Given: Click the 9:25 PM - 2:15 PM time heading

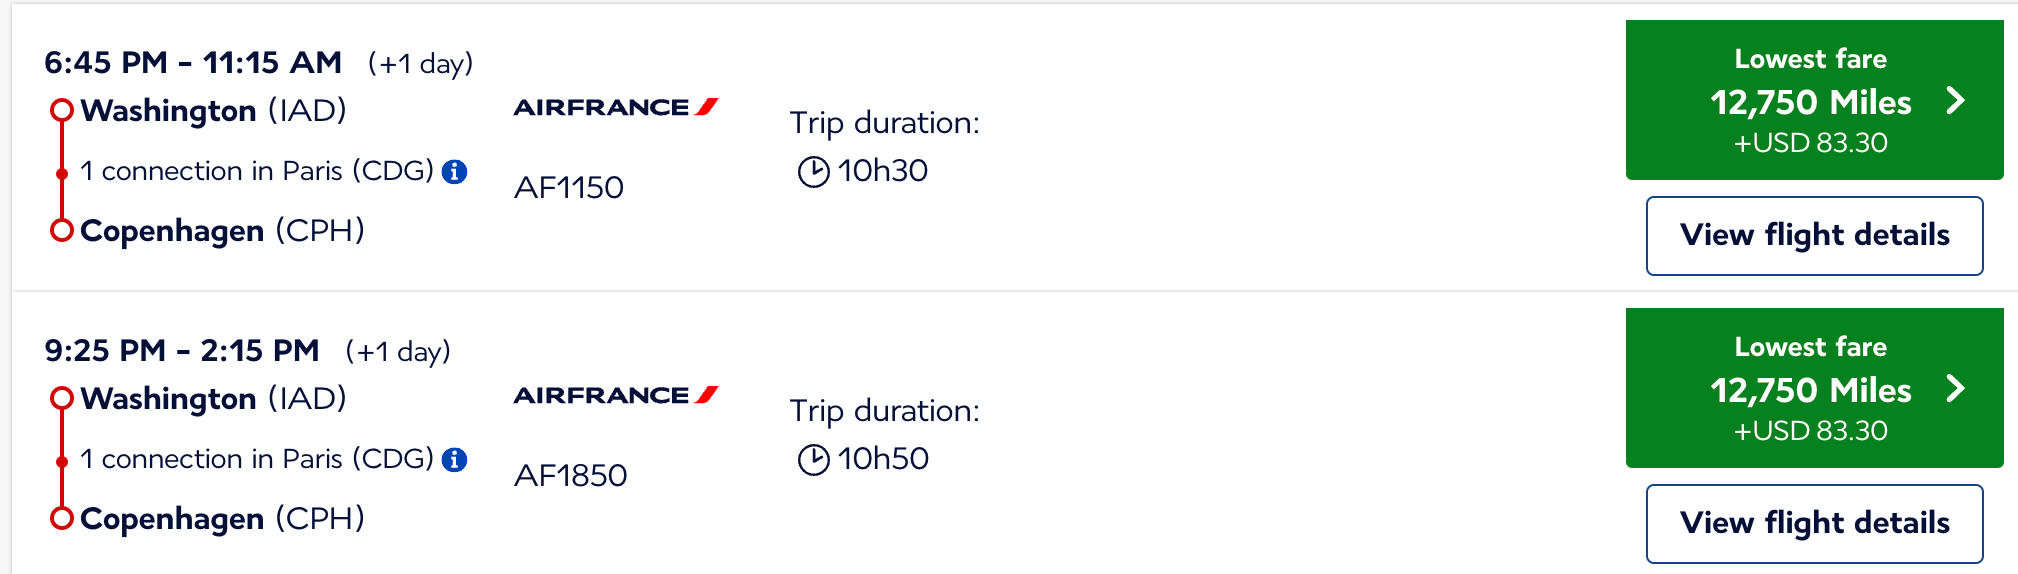Looking at the screenshot, I should [x=182, y=350].
